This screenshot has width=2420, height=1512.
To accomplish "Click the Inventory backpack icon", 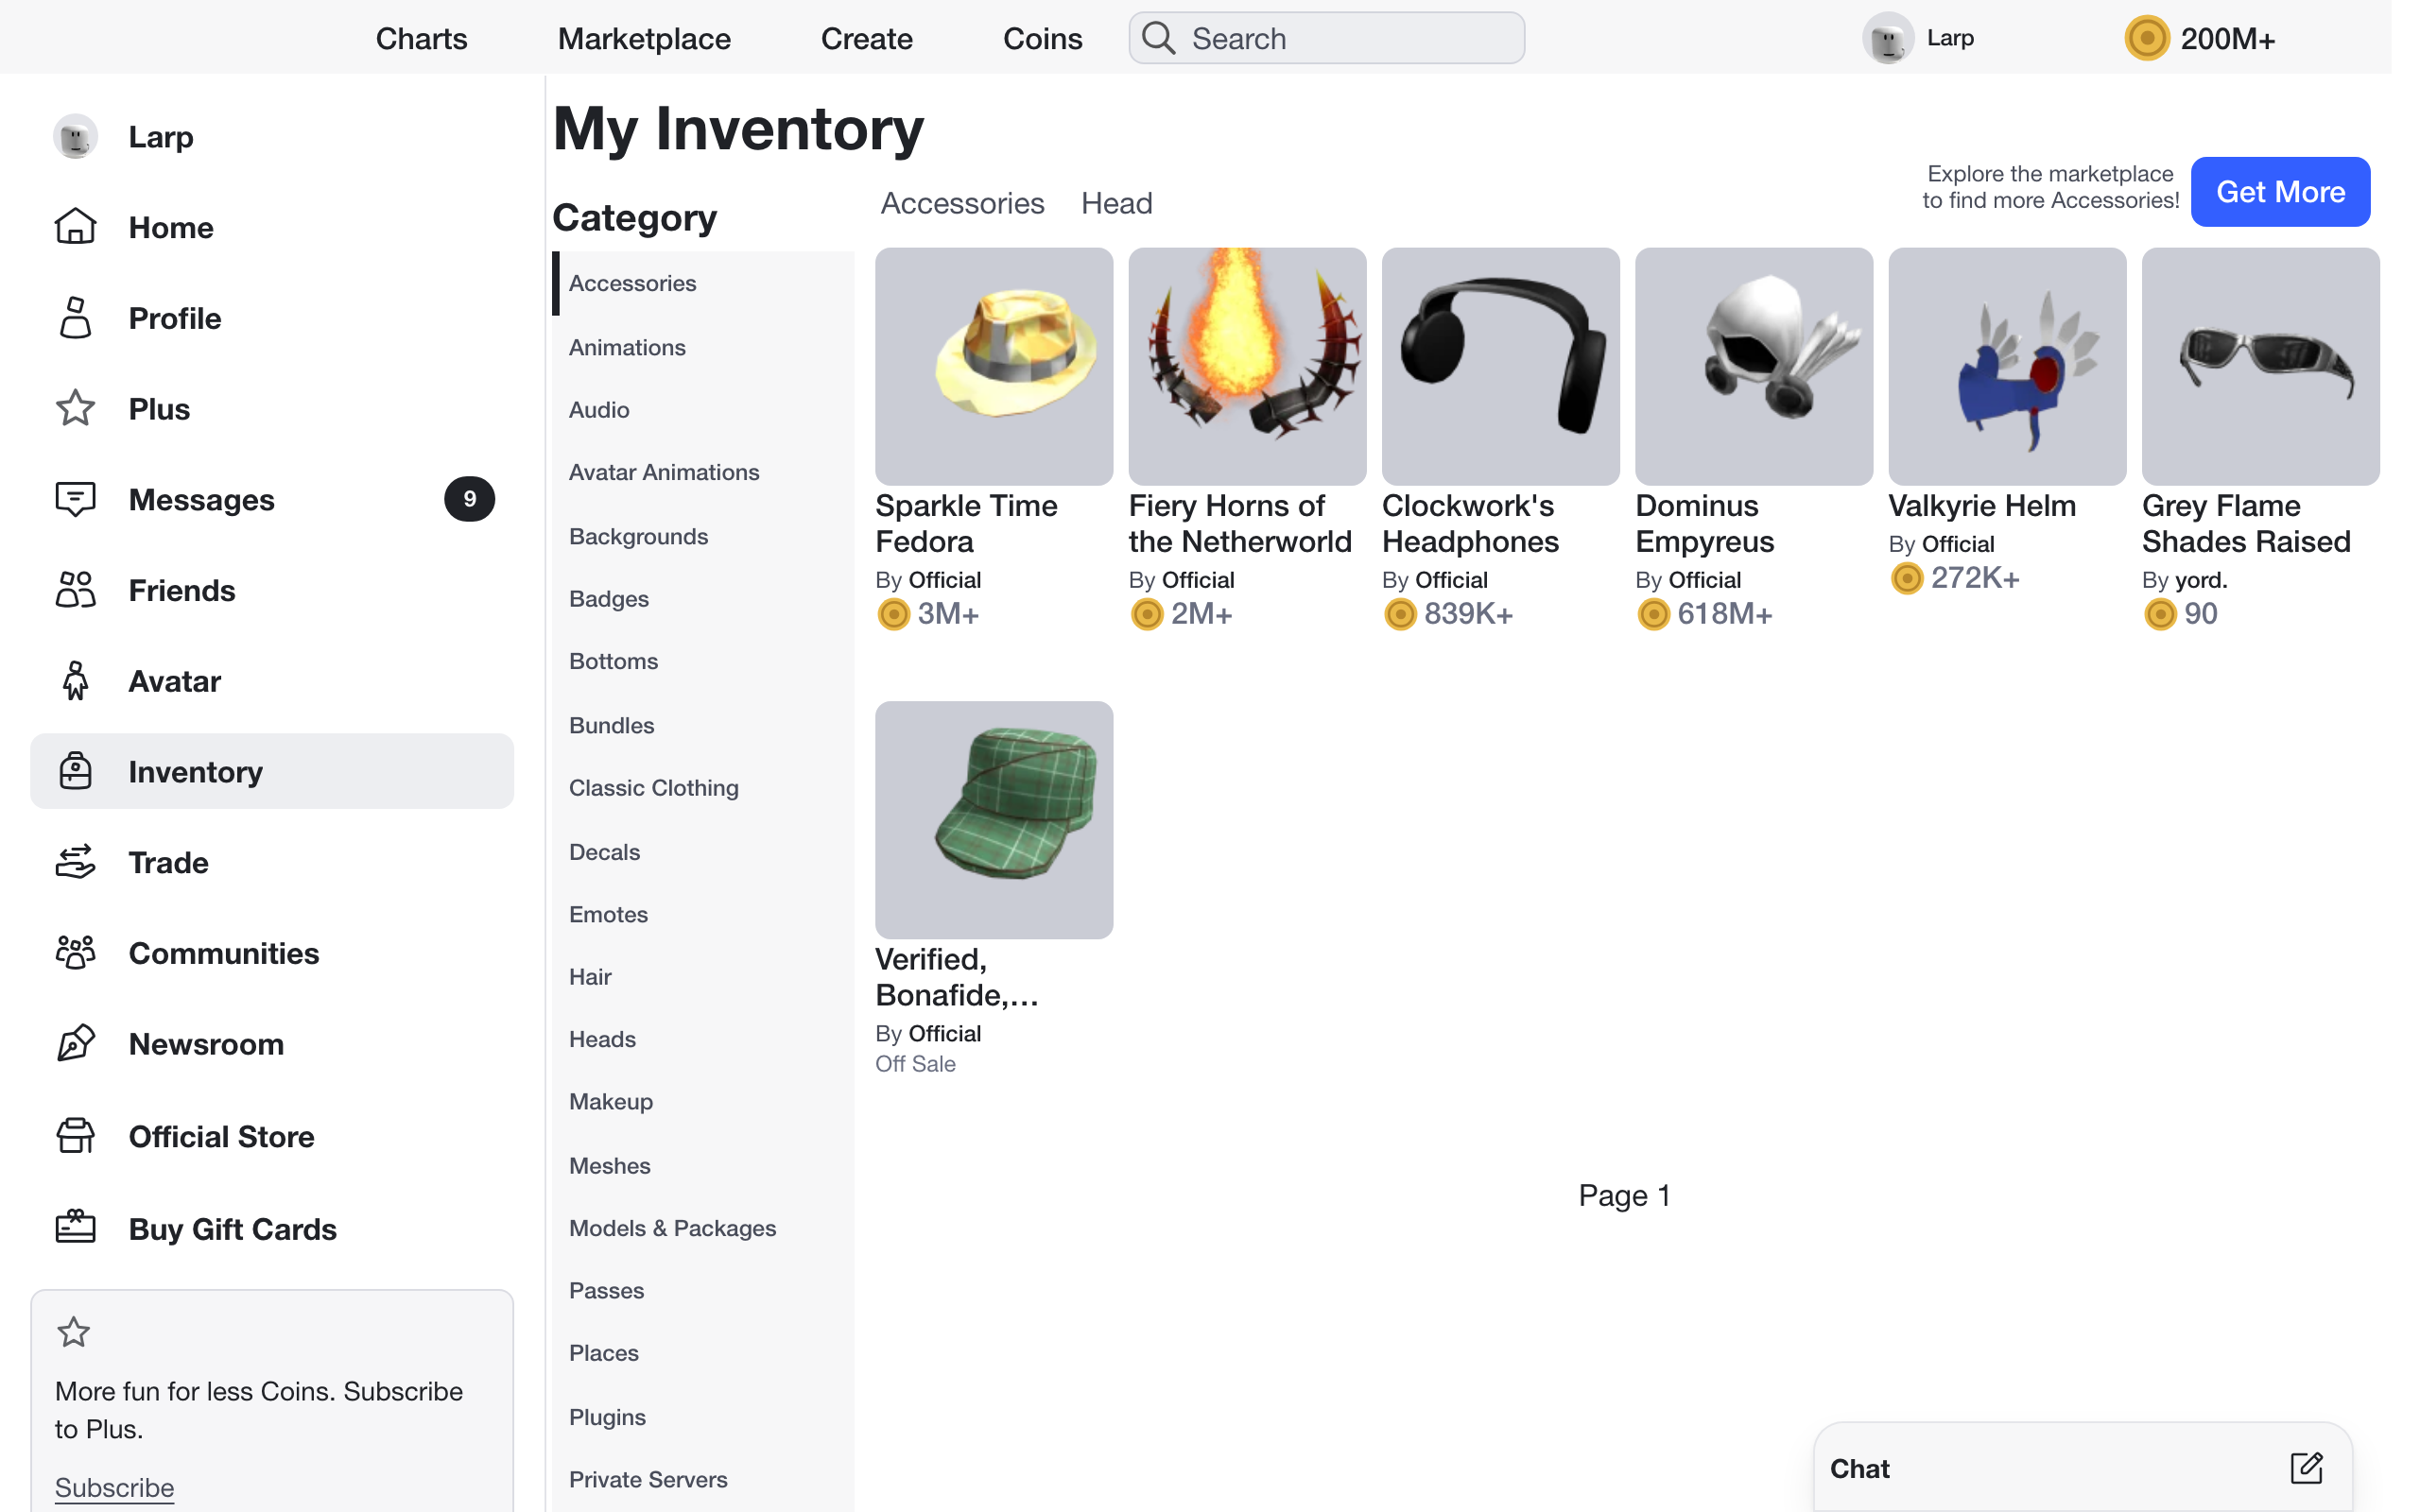I will (x=75, y=771).
